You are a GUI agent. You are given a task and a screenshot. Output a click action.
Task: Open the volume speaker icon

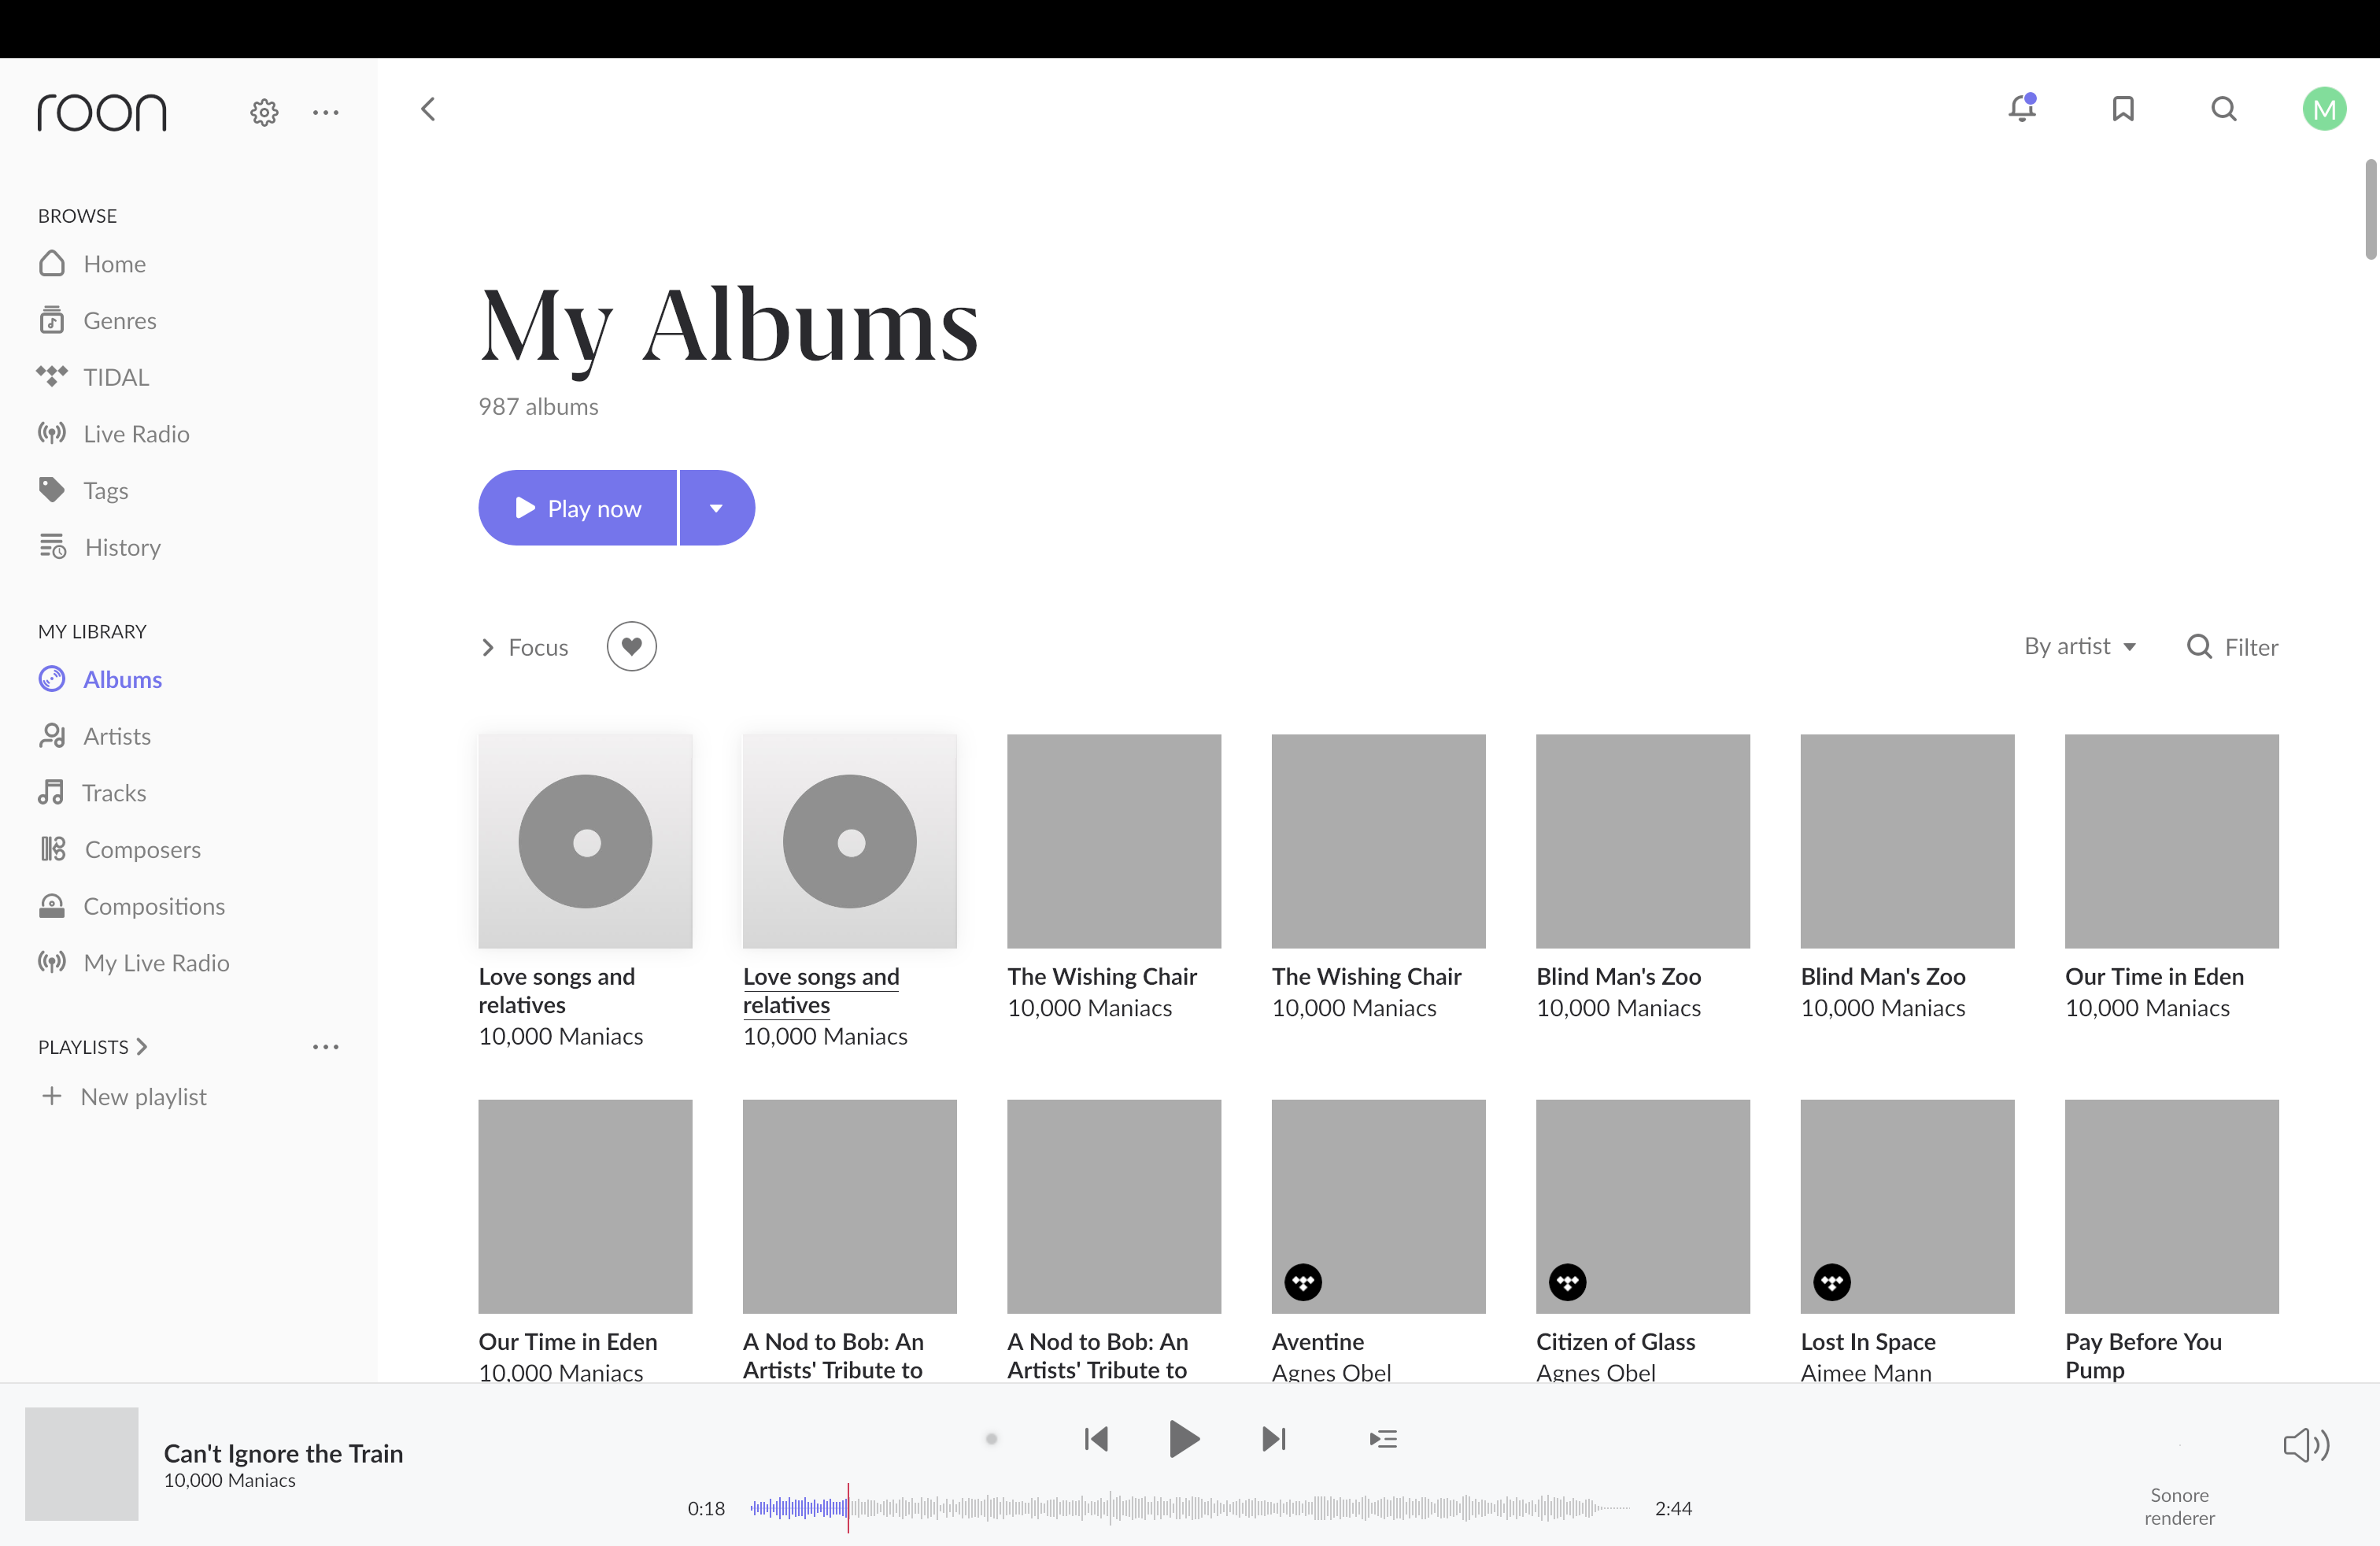click(x=2306, y=1445)
